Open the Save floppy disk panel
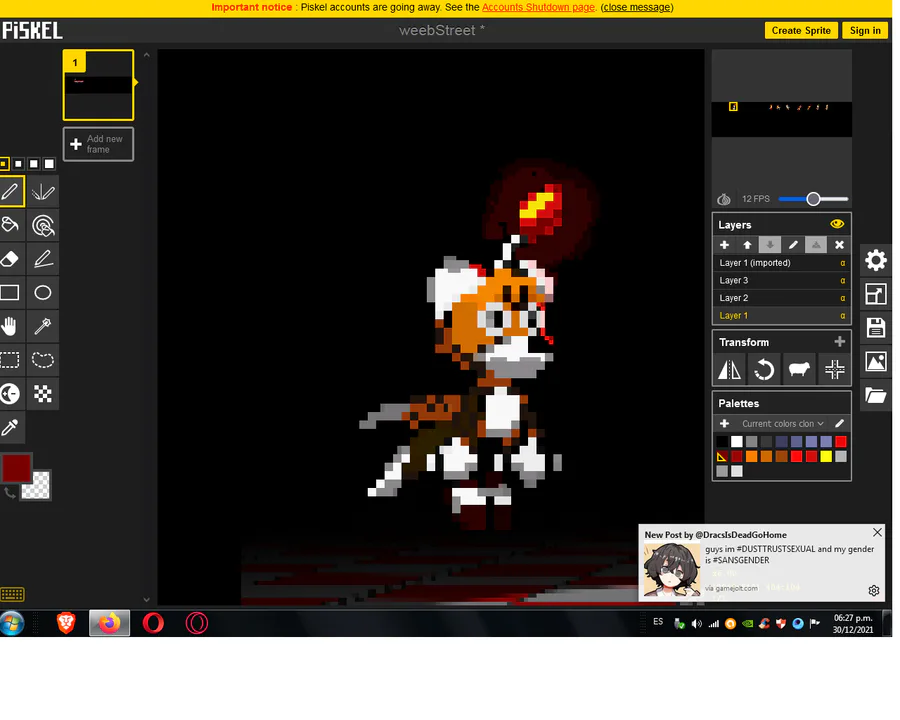 click(x=876, y=328)
